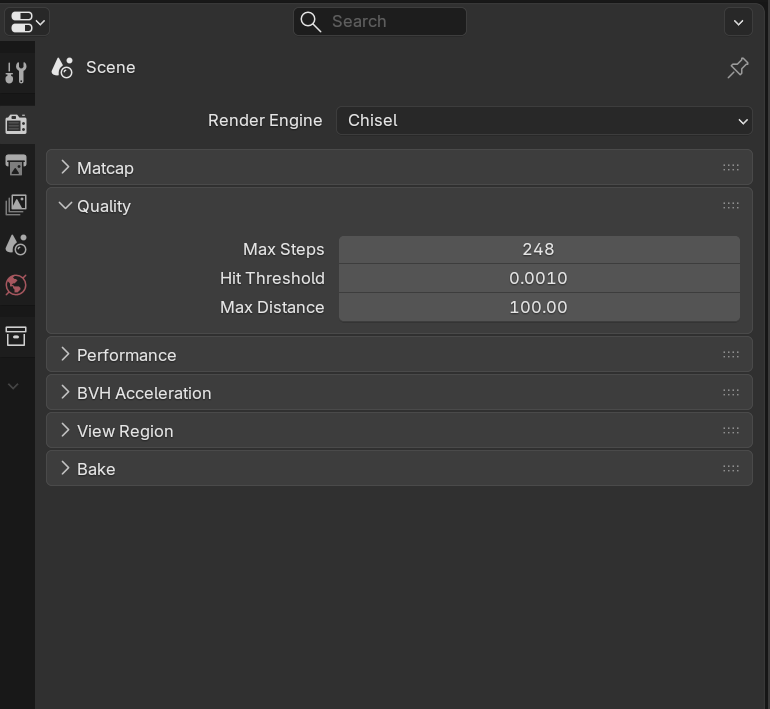
Task: Open the World properties tab
Action: [x=16, y=285]
